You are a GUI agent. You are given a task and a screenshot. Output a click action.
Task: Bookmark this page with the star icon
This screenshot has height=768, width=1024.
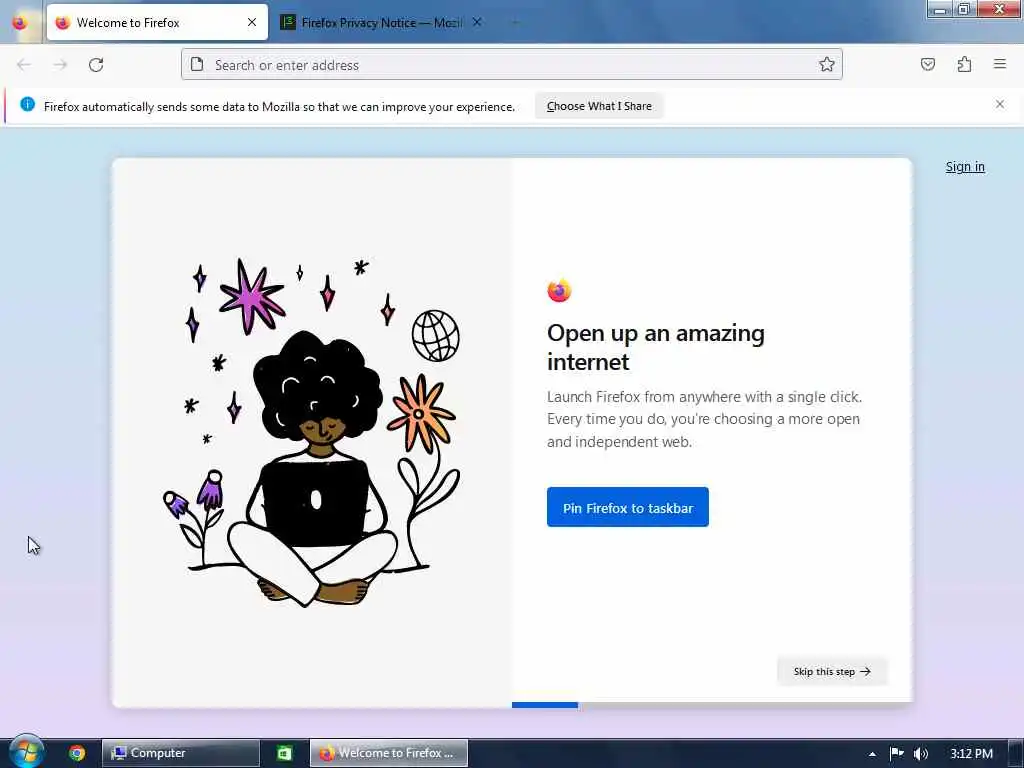[827, 64]
